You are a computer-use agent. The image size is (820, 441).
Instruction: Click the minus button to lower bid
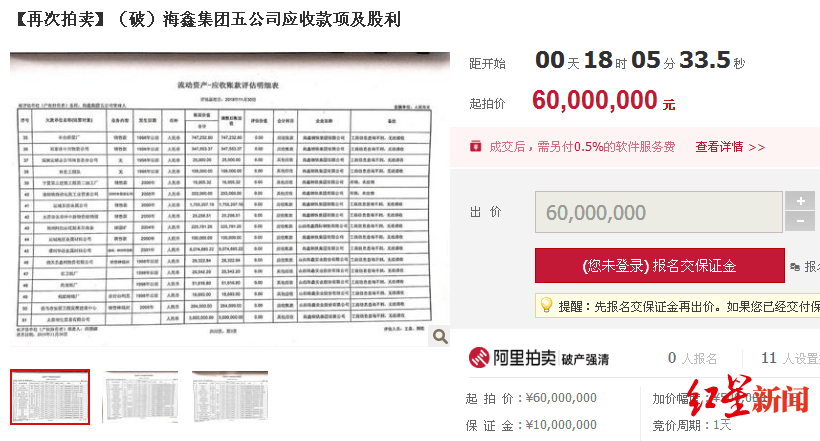click(x=800, y=221)
